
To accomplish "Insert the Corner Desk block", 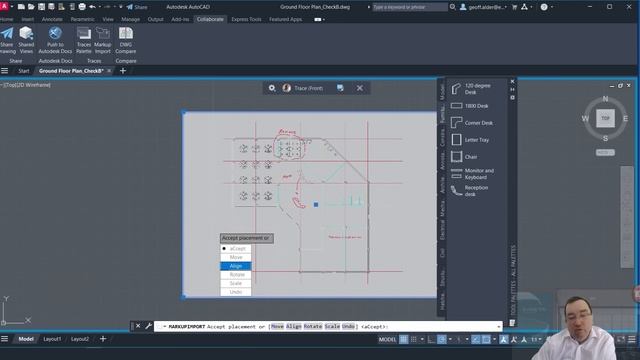I will 471,122.
